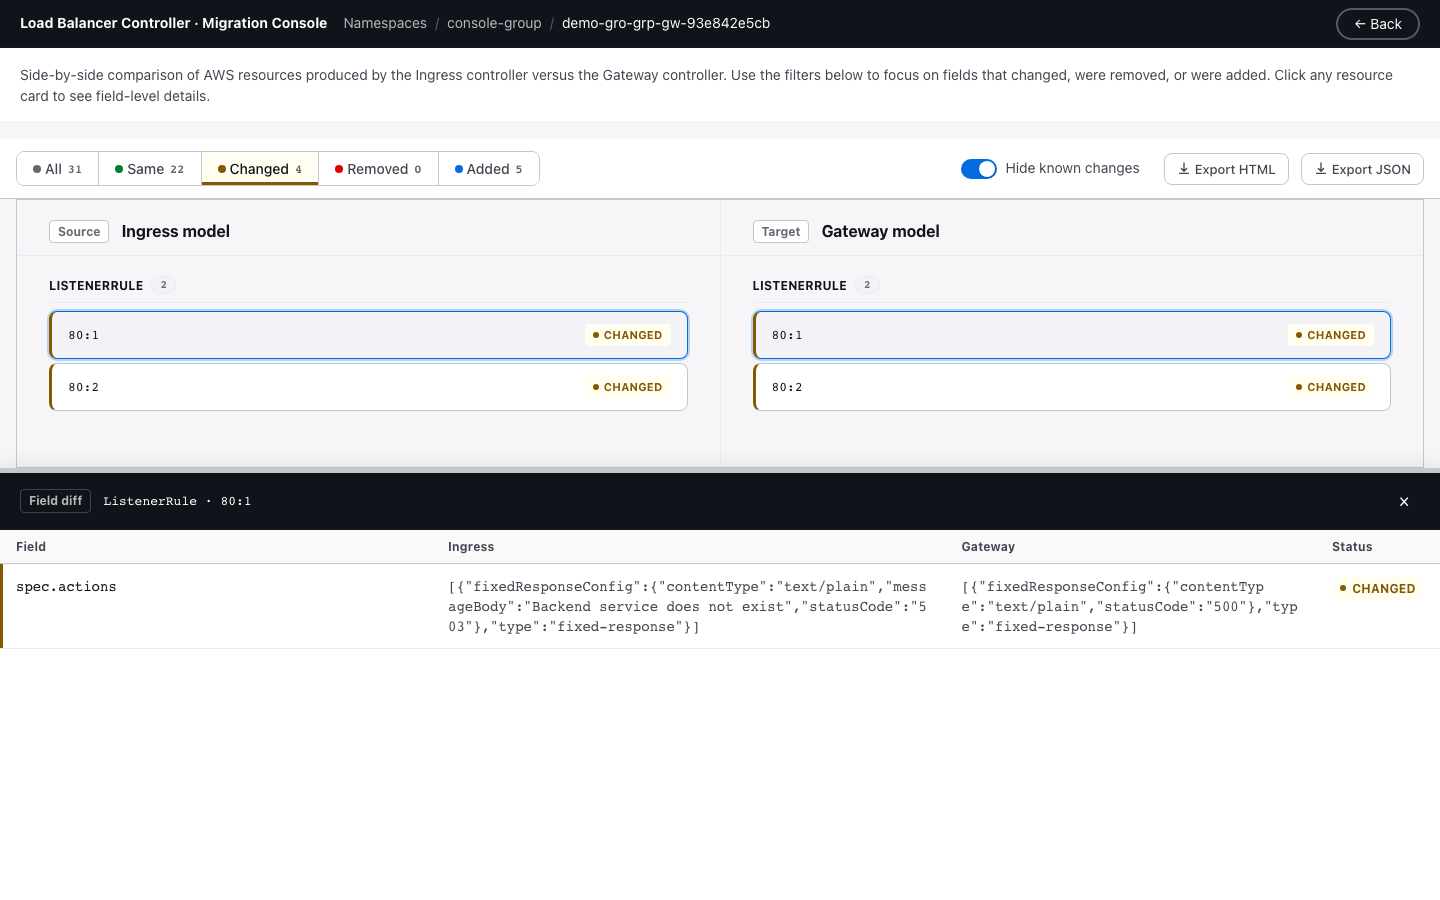This screenshot has width=1440, height=900.
Task: Toggle Hide known changes switch
Action: pyautogui.click(x=978, y=169)
